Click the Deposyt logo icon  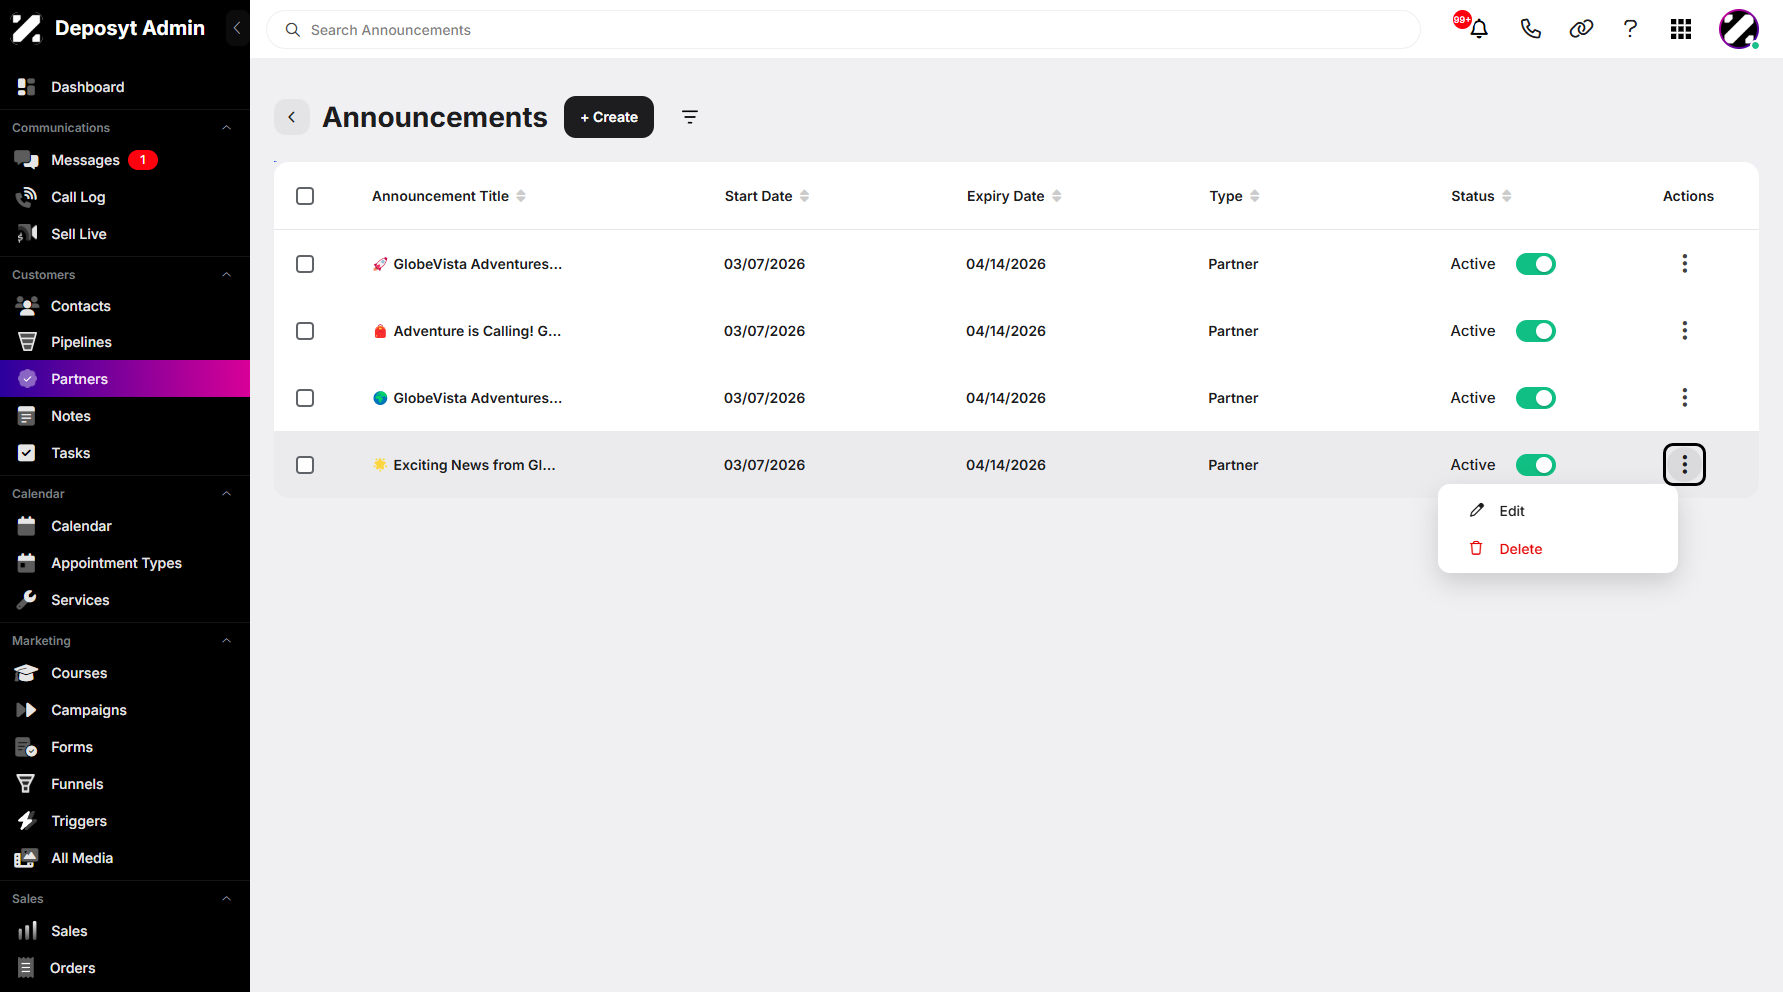pos(27,28)
